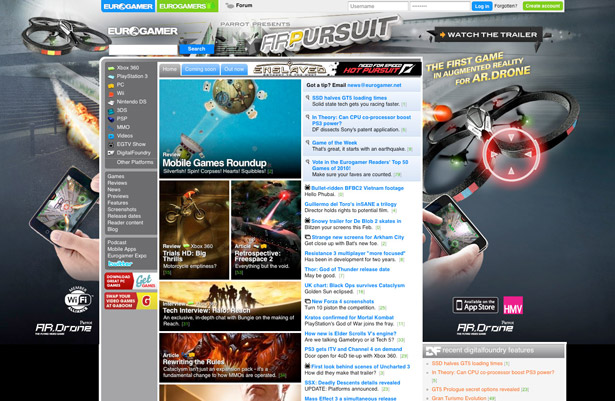615x401 pixels.
Task: Open GT5 Prologue secret options revealed
Action: point(475,390)
